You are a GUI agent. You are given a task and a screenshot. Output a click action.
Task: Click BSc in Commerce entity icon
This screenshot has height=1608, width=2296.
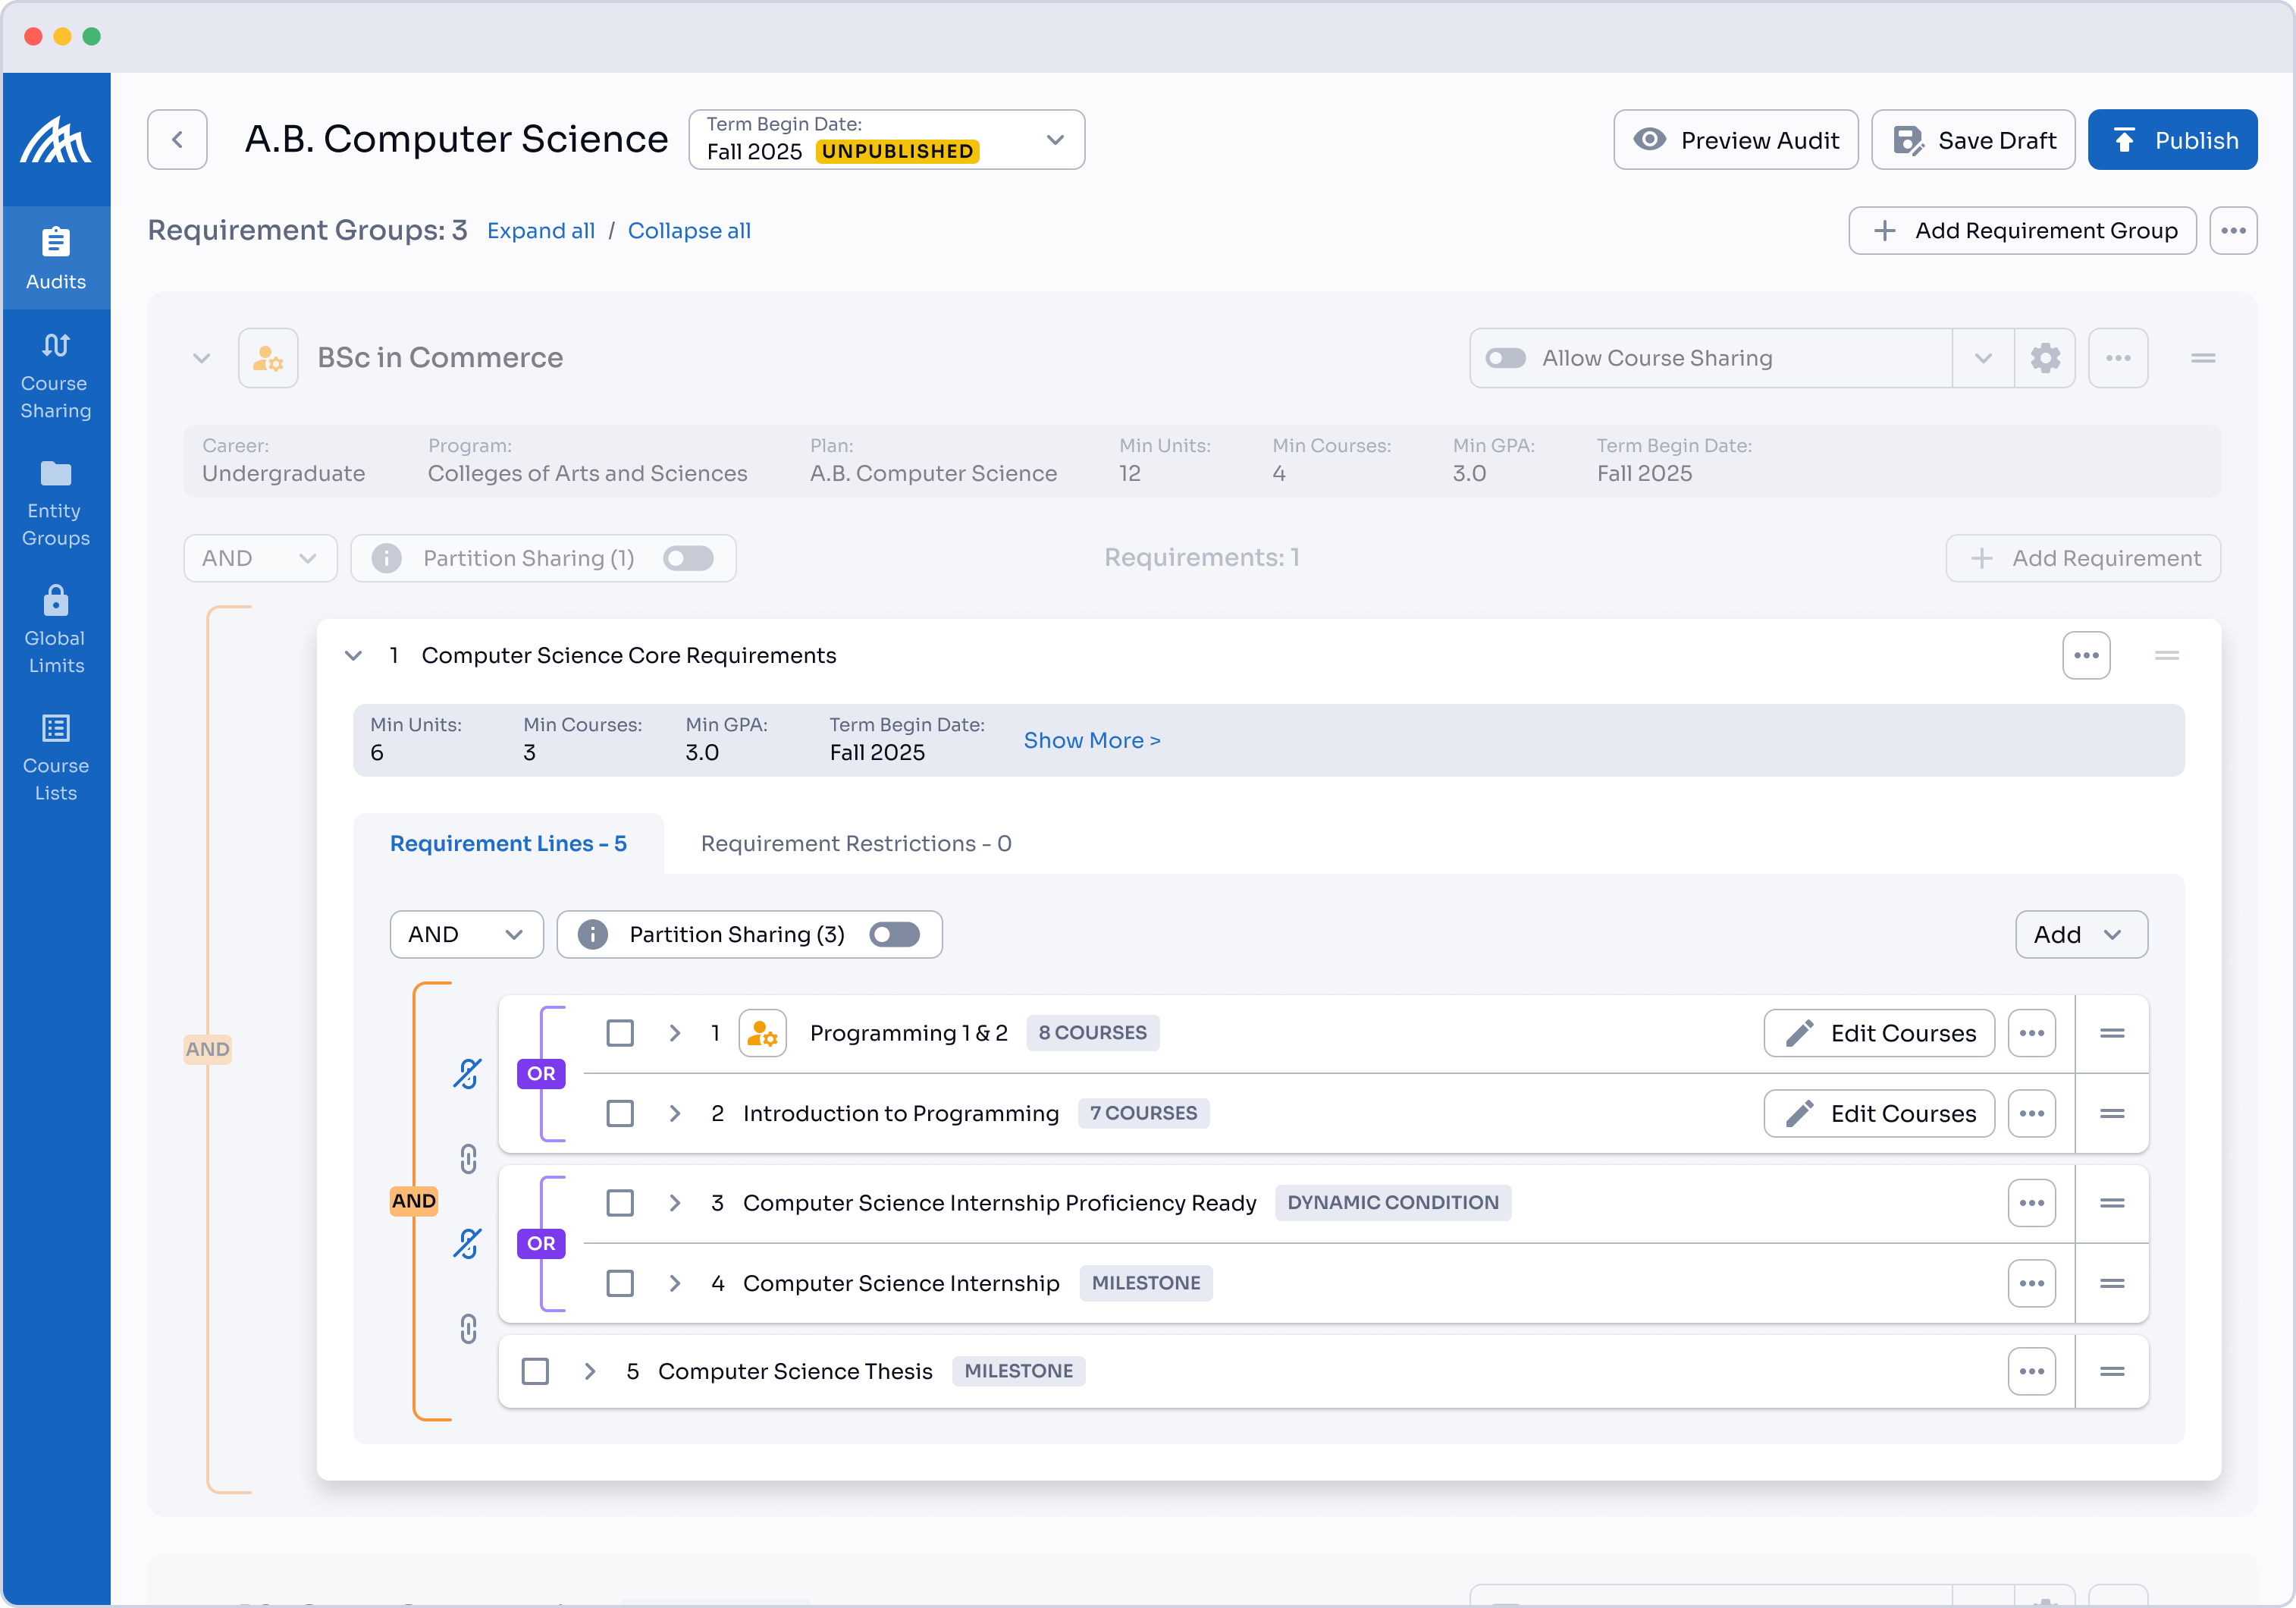(268, 358)
